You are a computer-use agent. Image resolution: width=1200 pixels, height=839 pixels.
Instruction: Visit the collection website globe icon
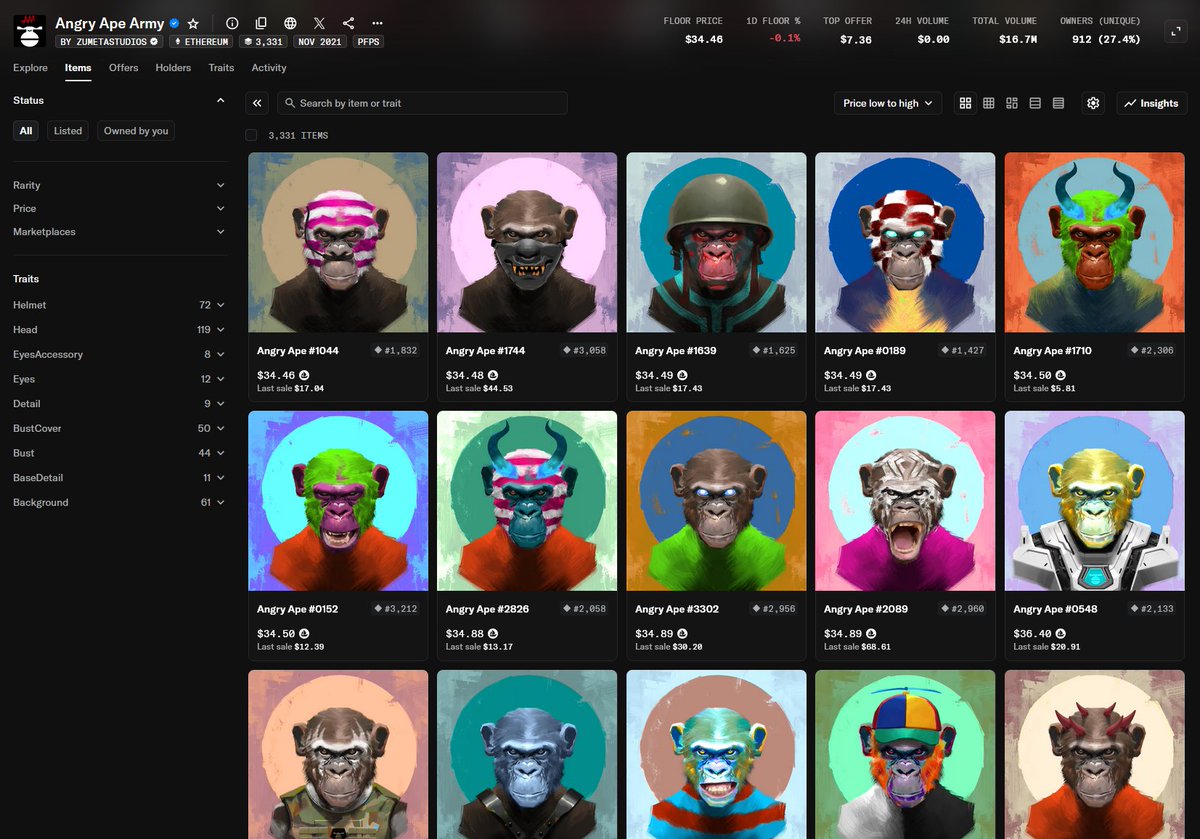pyautogui.click(x=290, y=23)
